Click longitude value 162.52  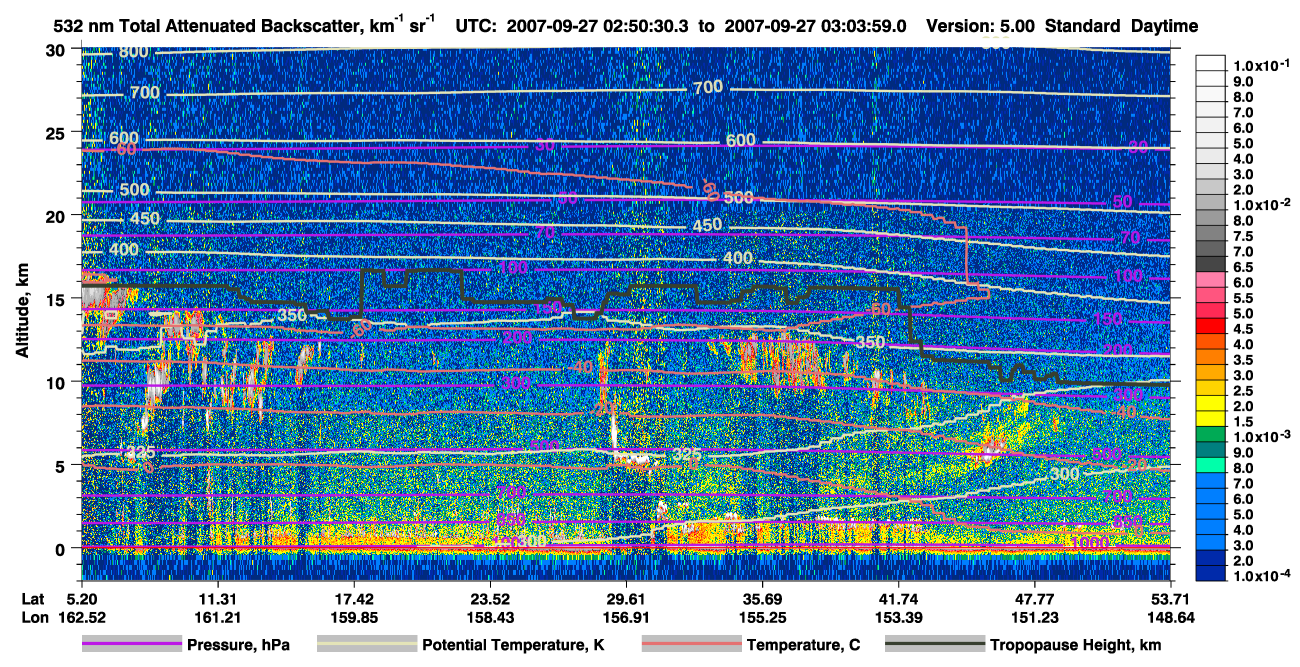81,618
